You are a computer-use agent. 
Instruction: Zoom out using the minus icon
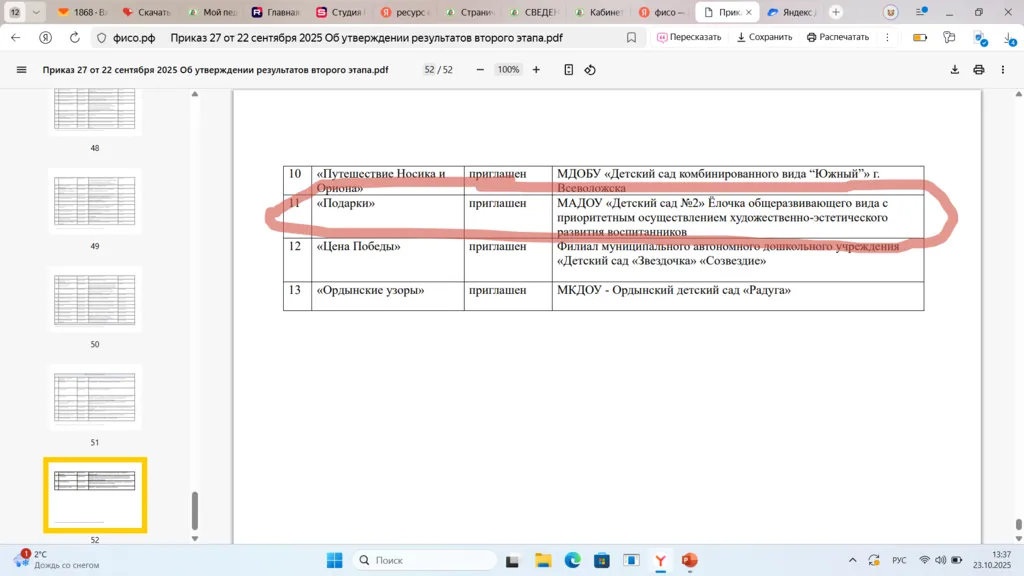point(480,70)
